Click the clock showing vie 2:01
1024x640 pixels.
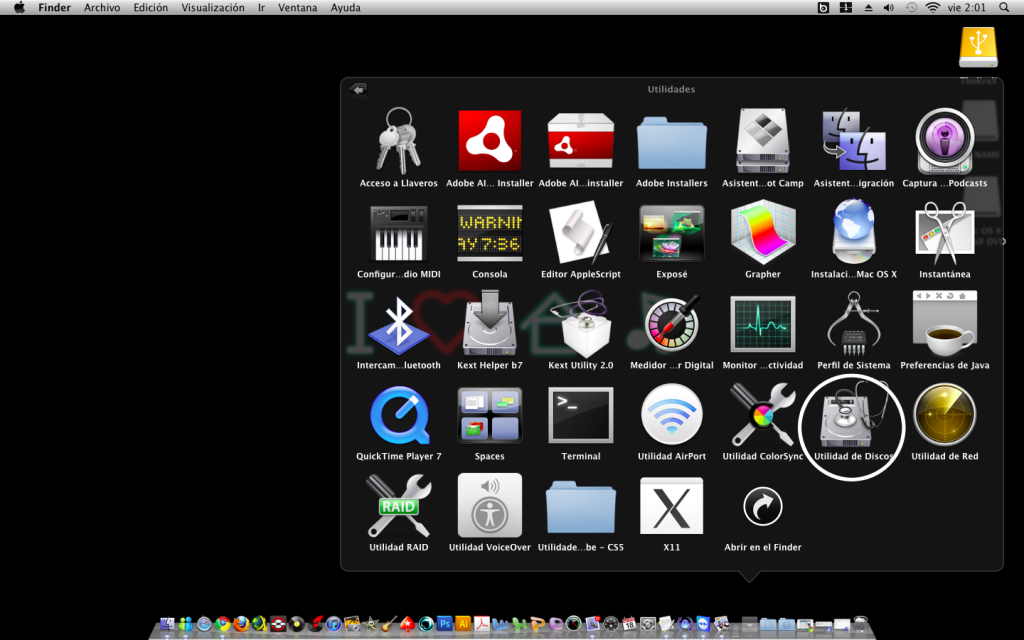(x=967, y=8)
